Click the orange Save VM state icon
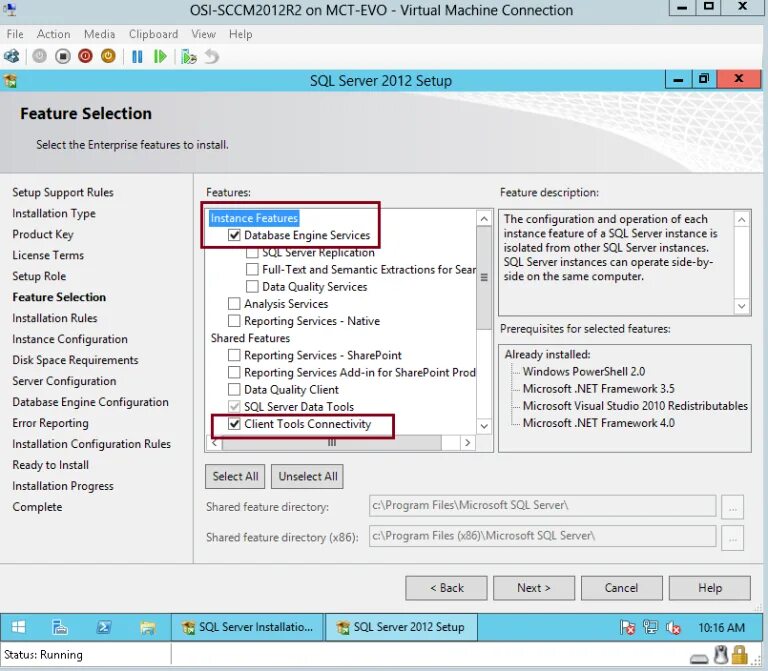The height and width of the screenshot is (671, 768). click(x=108, y=56)
